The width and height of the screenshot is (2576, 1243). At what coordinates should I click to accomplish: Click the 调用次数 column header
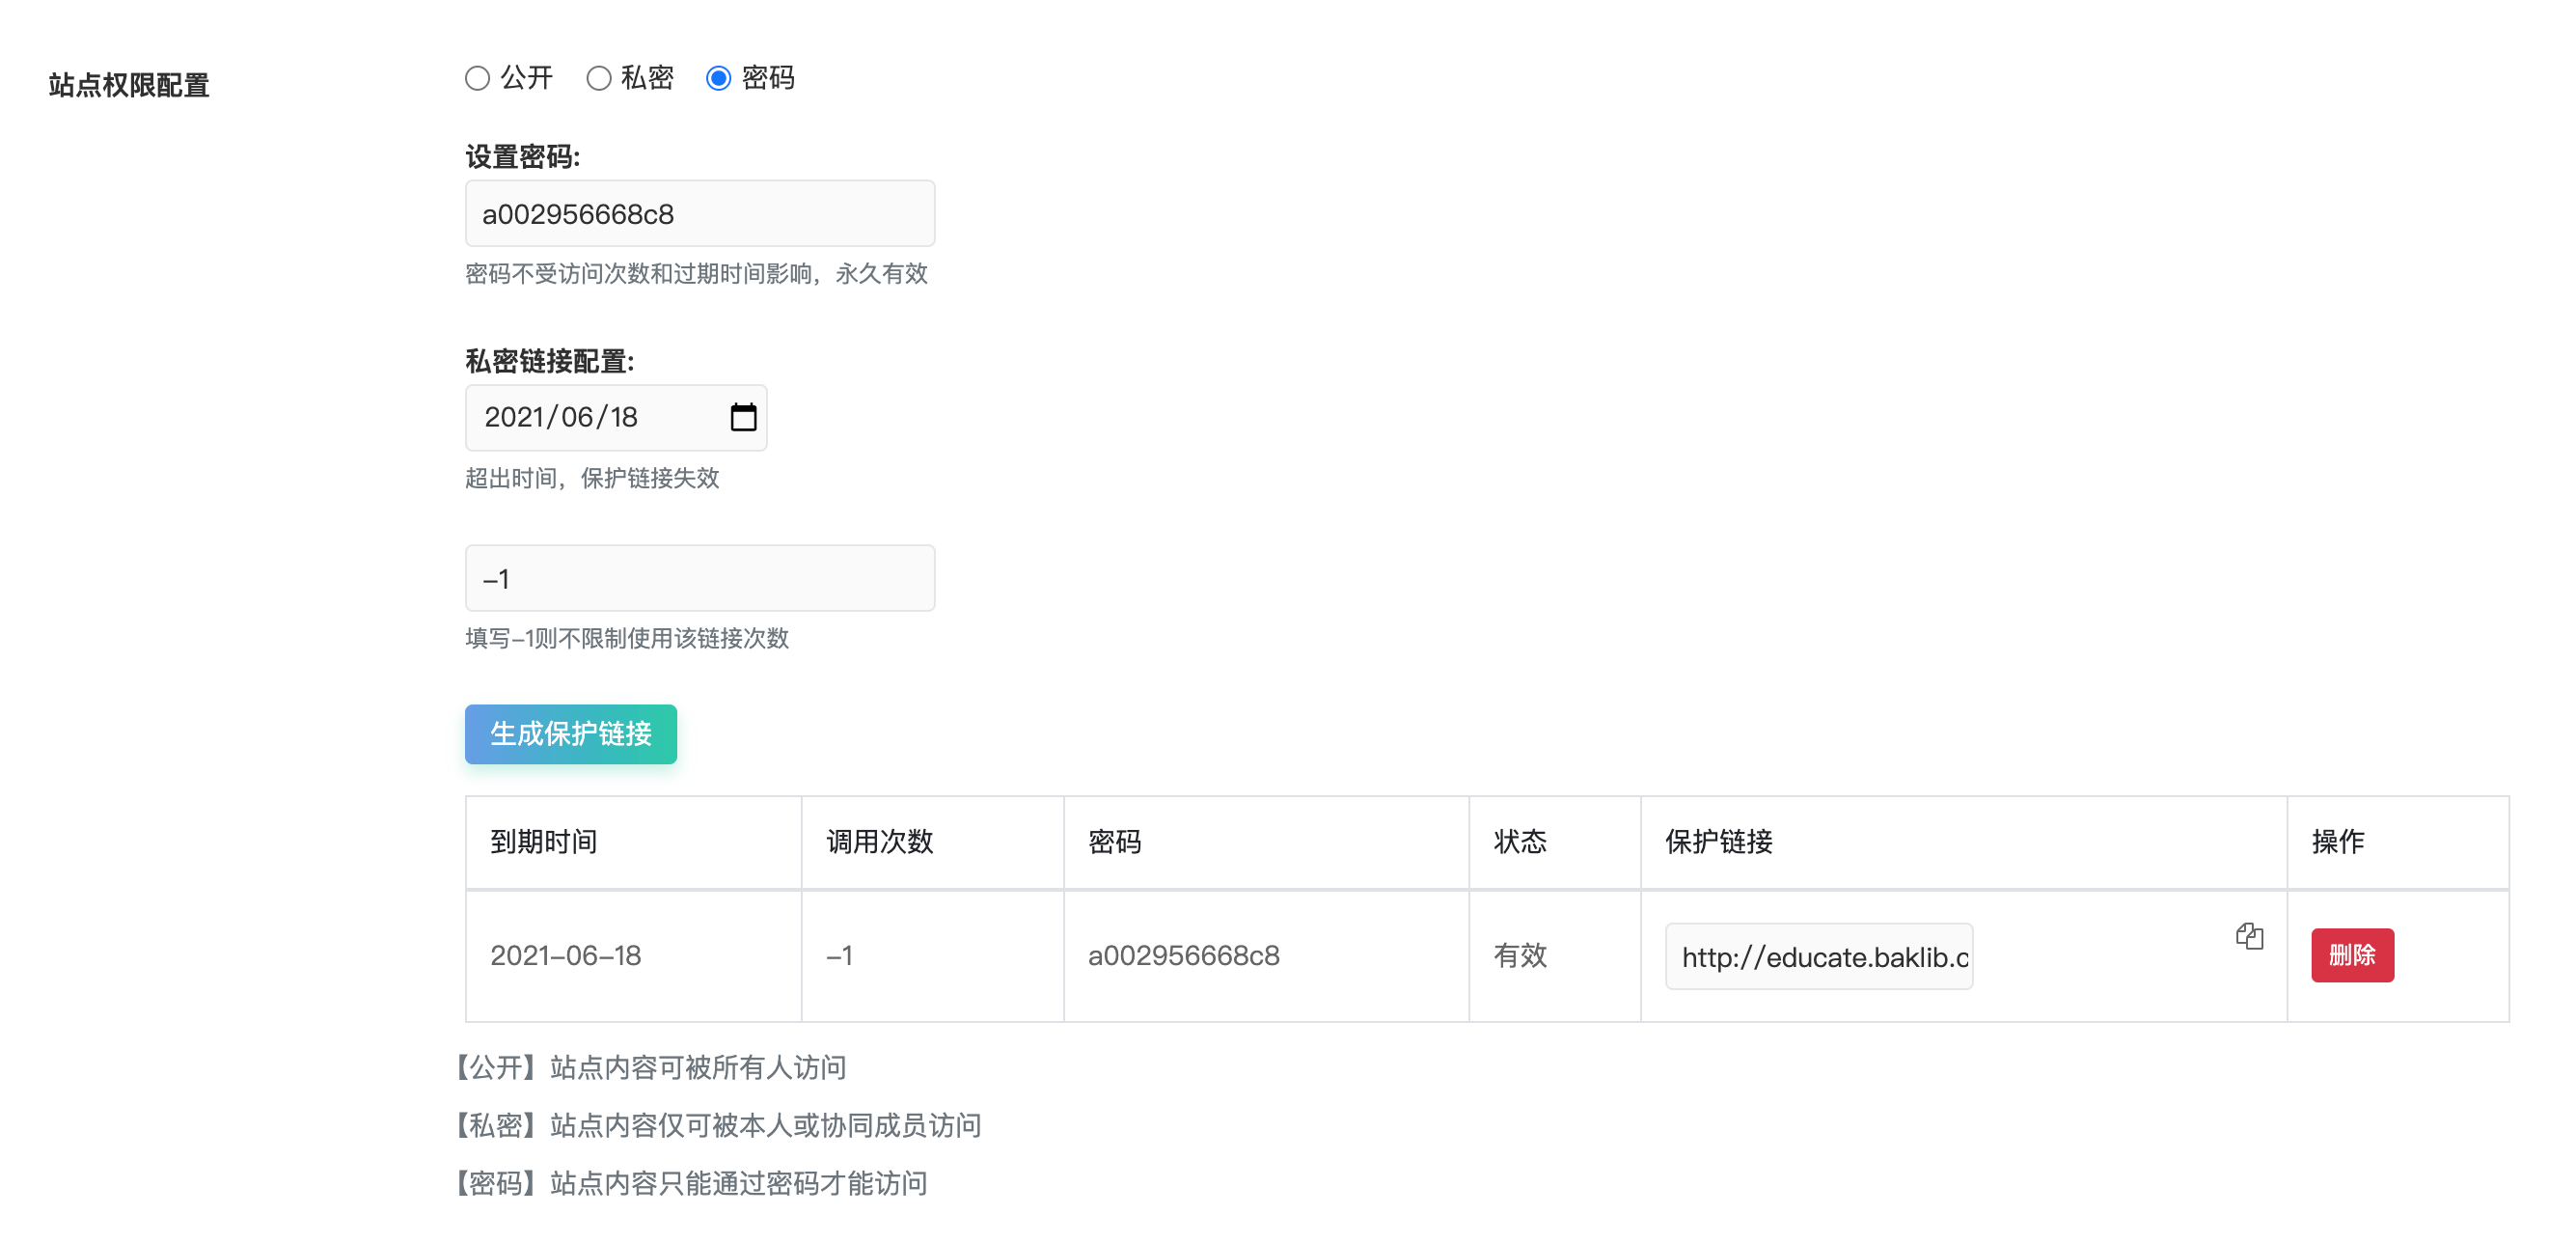point(879,841)
